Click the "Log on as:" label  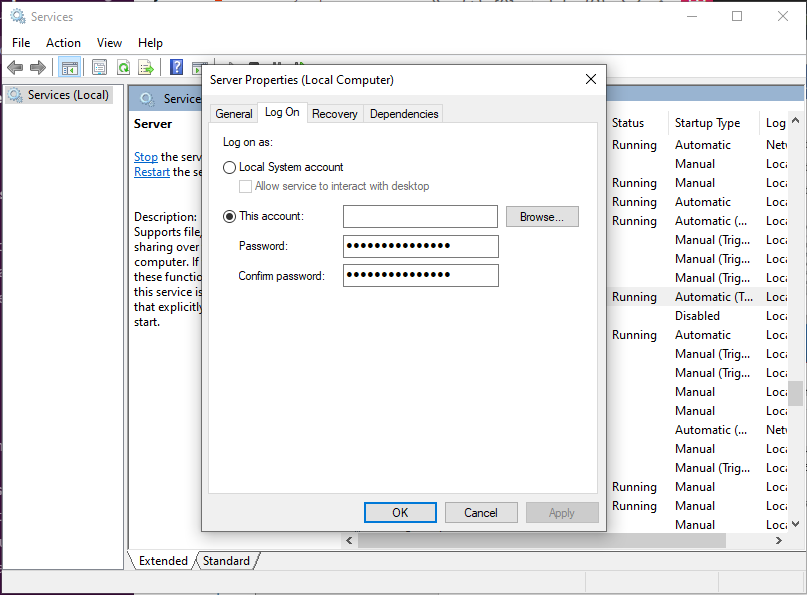[248, 142]
